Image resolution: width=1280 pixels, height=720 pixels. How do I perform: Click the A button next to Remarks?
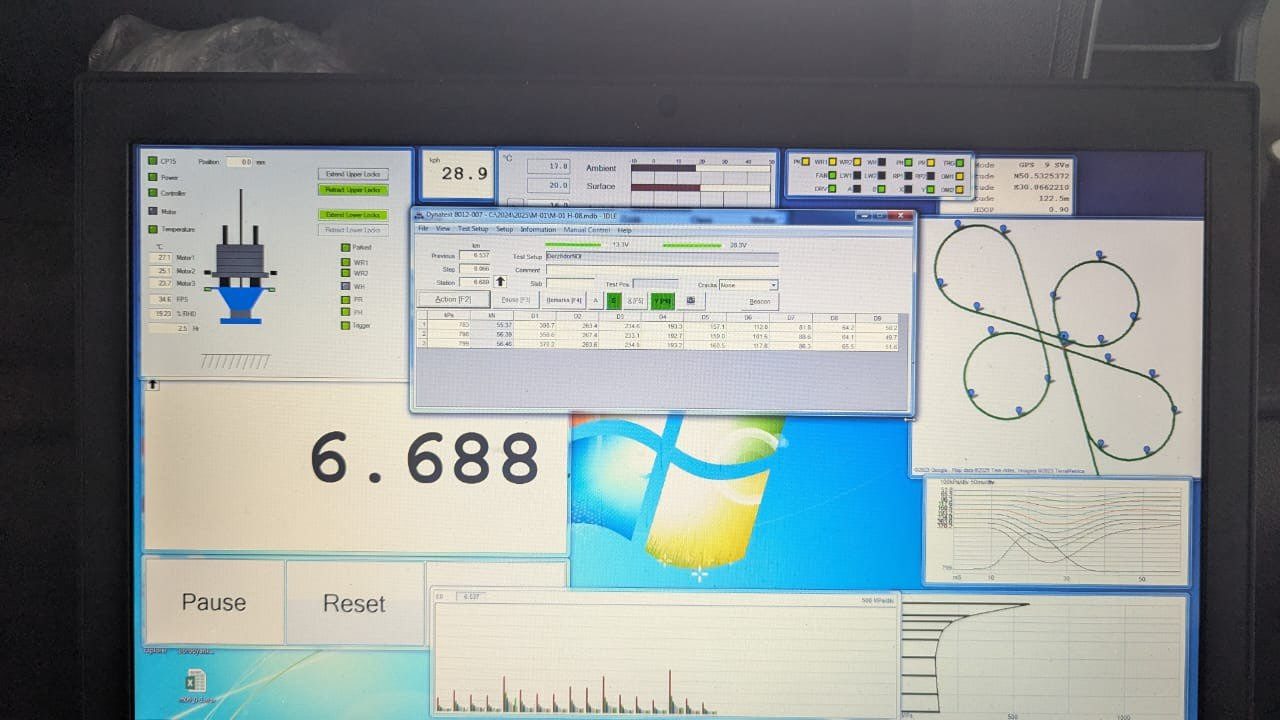(596, 300)
